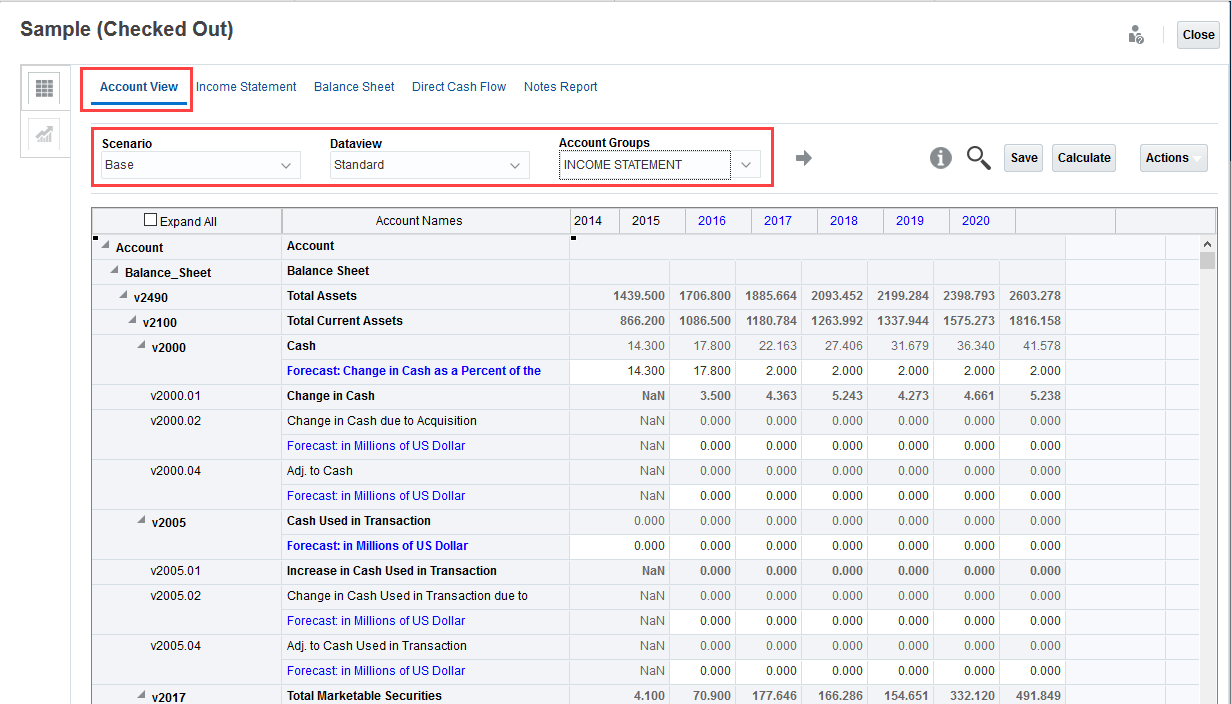Open the Account Groups dropdown
This screenshot has width=1231, height=704.
[x=746, y=165]
